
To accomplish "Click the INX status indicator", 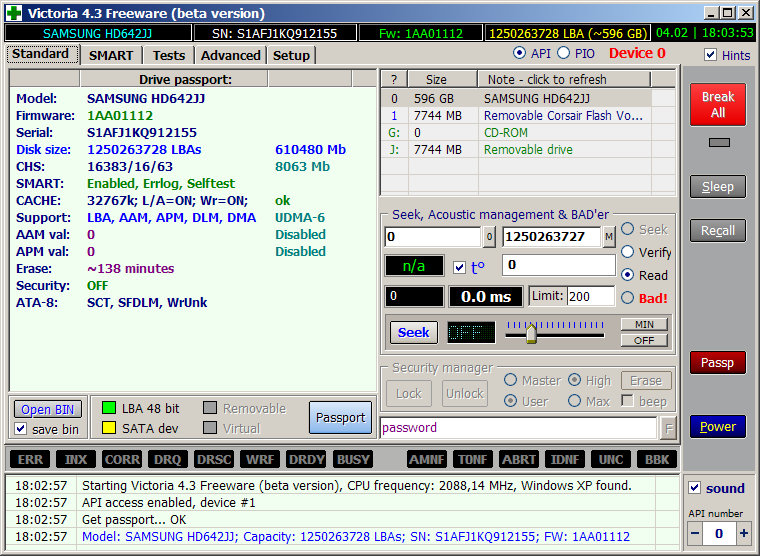I will coord(76,460).
